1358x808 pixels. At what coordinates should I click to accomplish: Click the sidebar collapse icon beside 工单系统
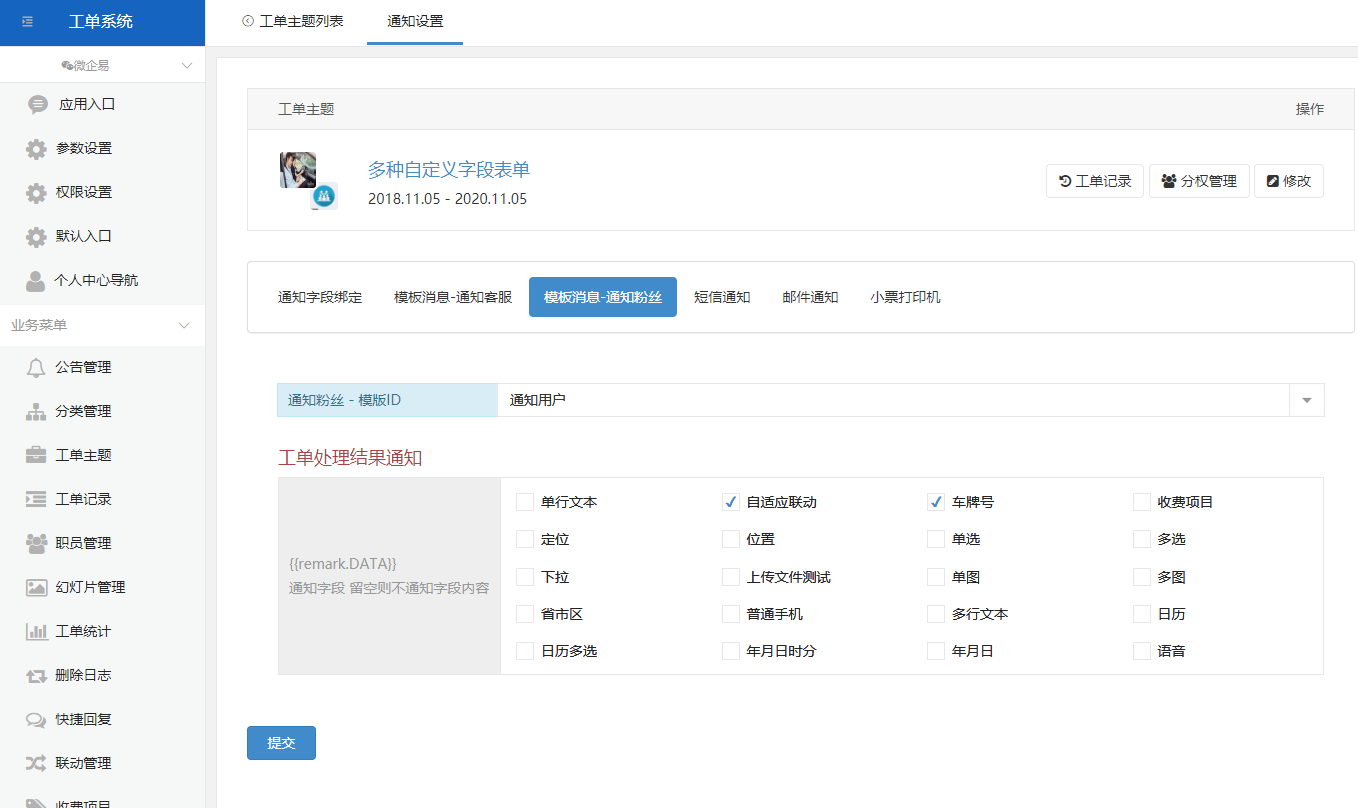(28, 22)
